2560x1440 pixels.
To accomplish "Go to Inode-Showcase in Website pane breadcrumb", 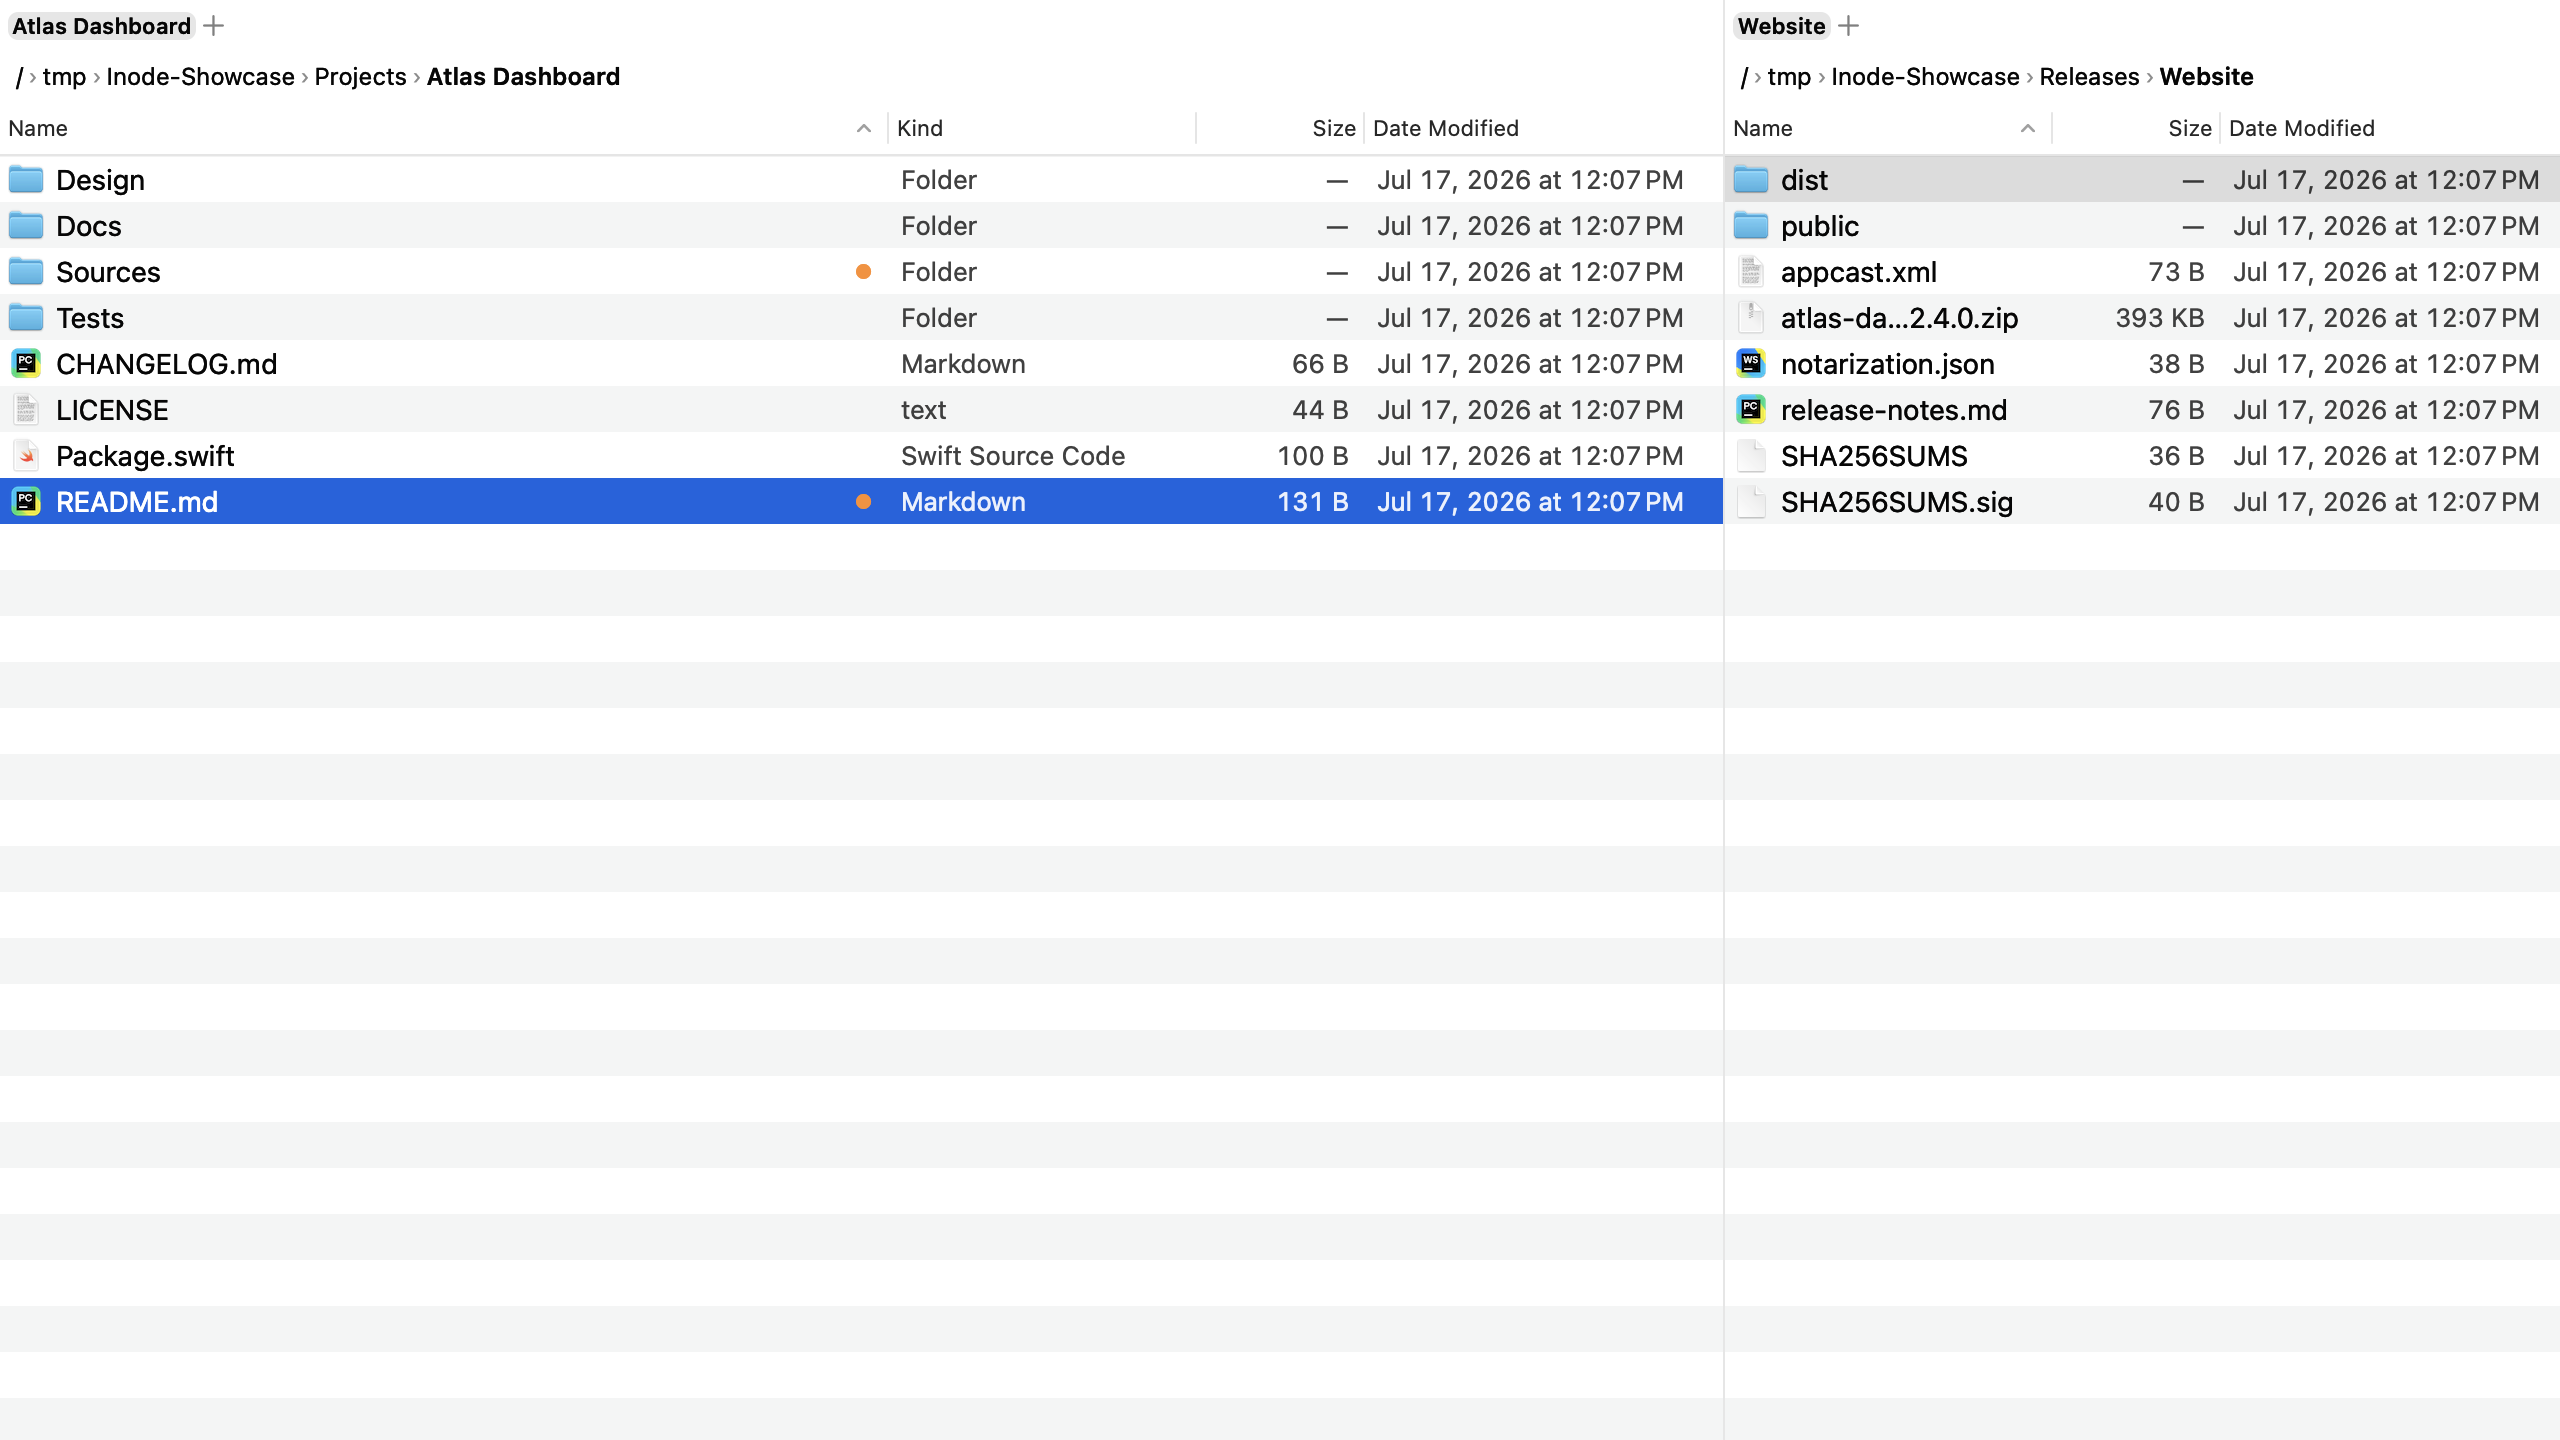I will [x=1925, y=77].
